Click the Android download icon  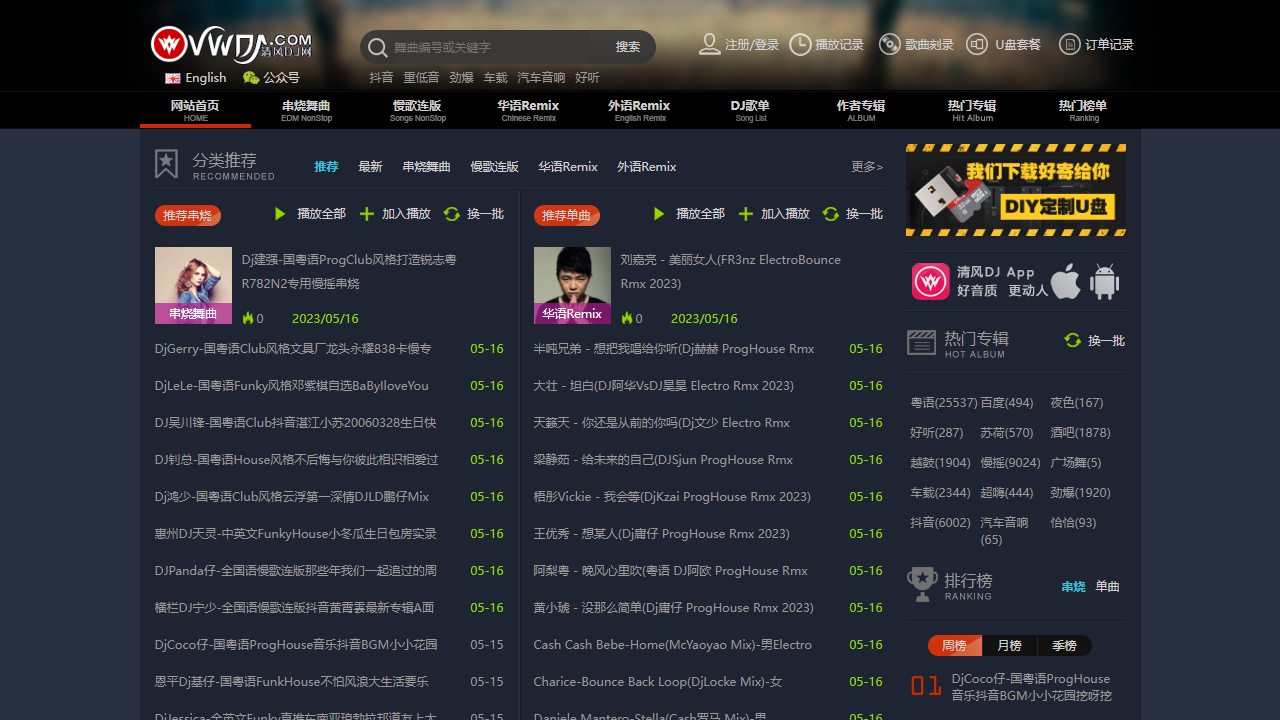tap(1104, 281)
